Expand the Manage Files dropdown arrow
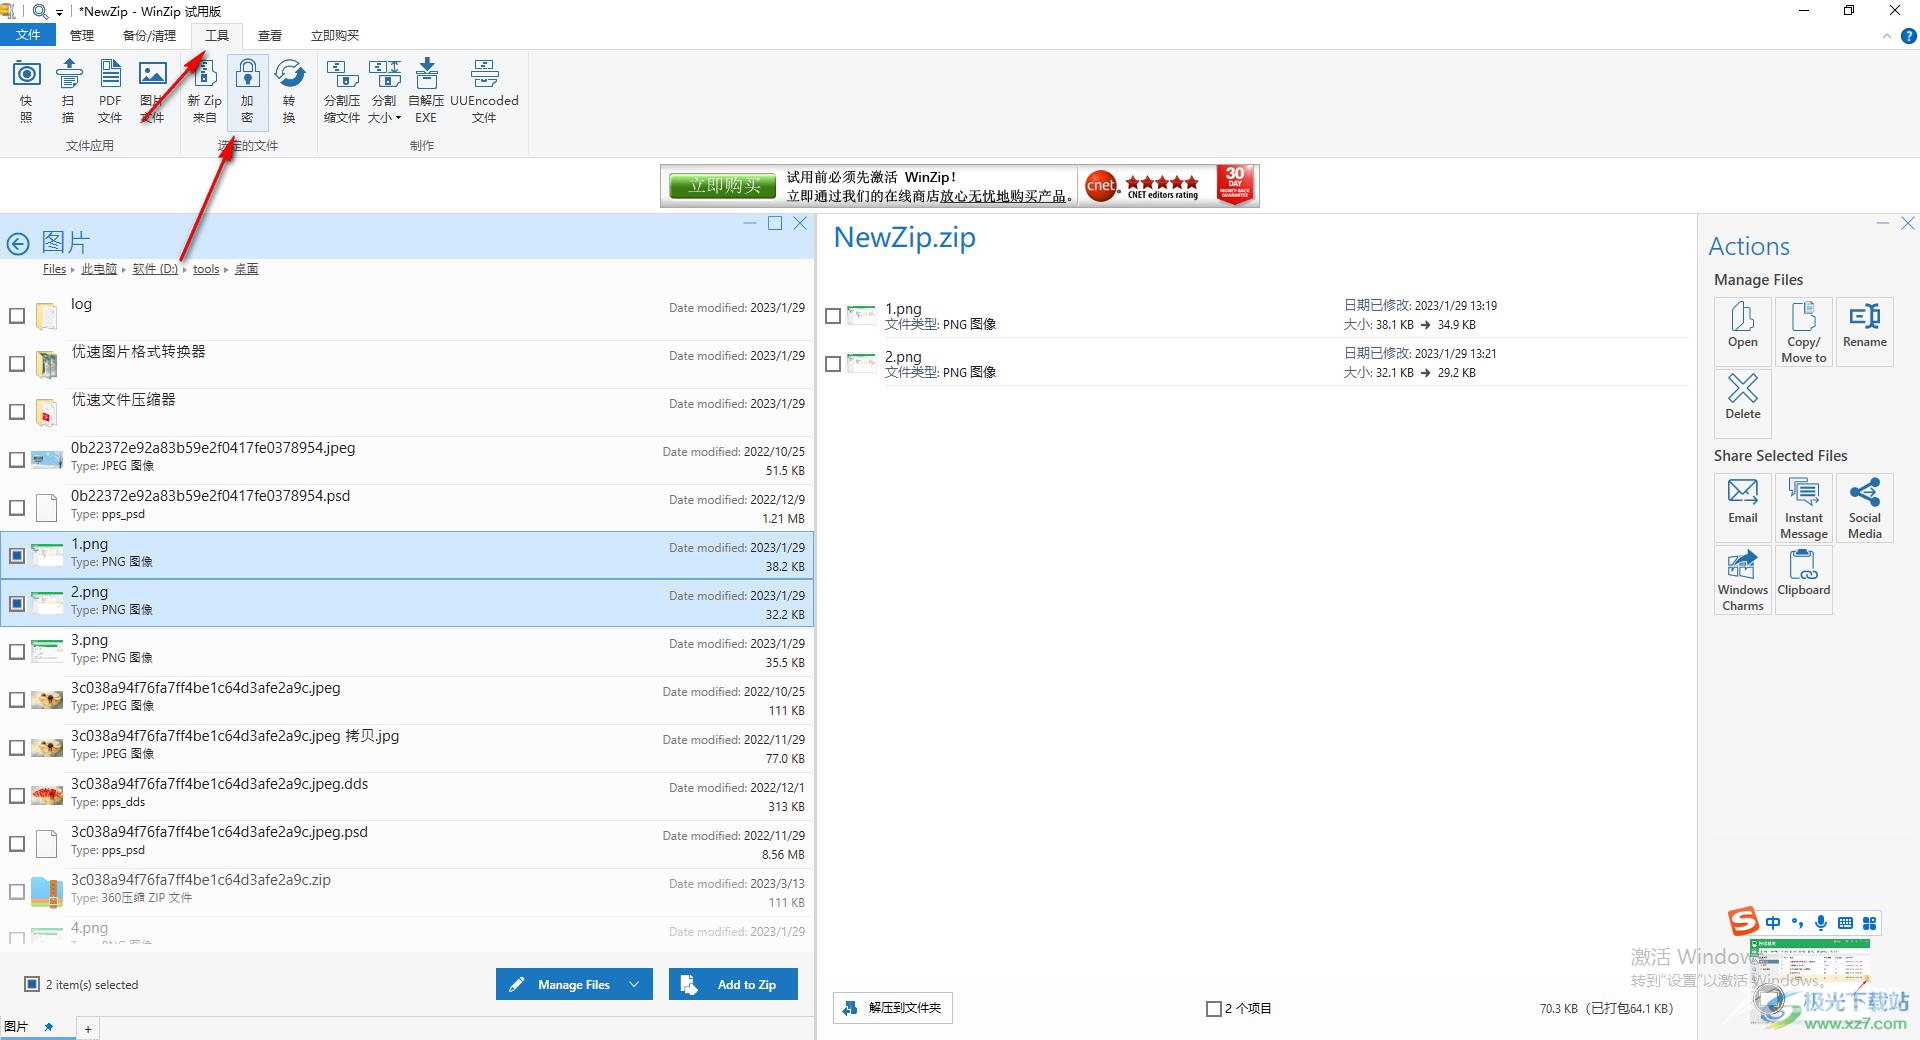1920x1040 pixels. (x=634, y=984)
